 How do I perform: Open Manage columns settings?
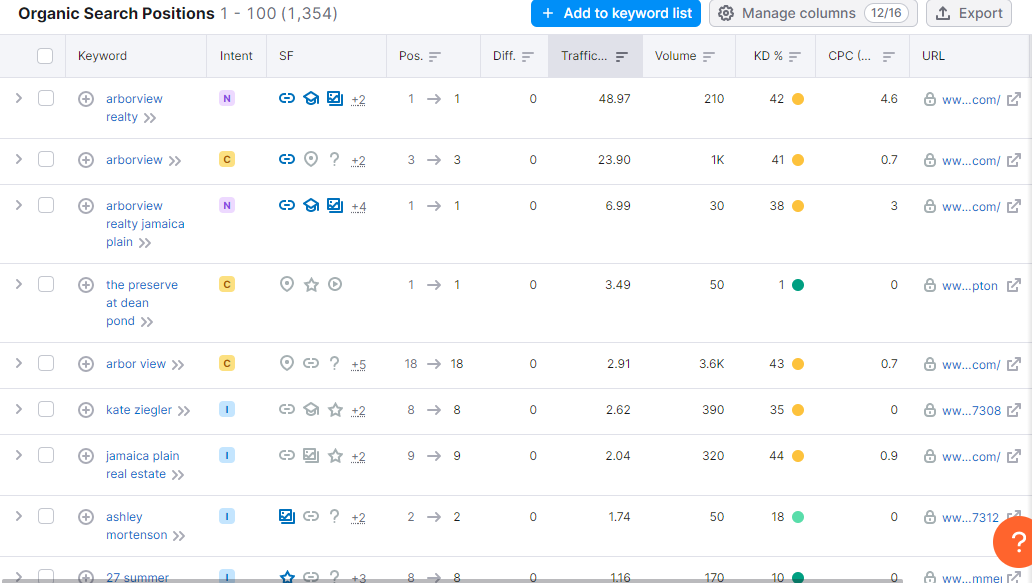tap(813, 13)
